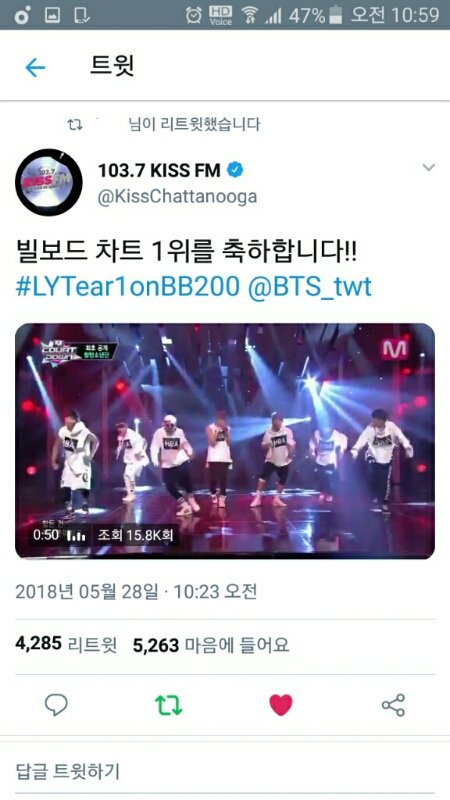
Task: Open 103.7 KISS FM profile picture
Action: point(49,182)
